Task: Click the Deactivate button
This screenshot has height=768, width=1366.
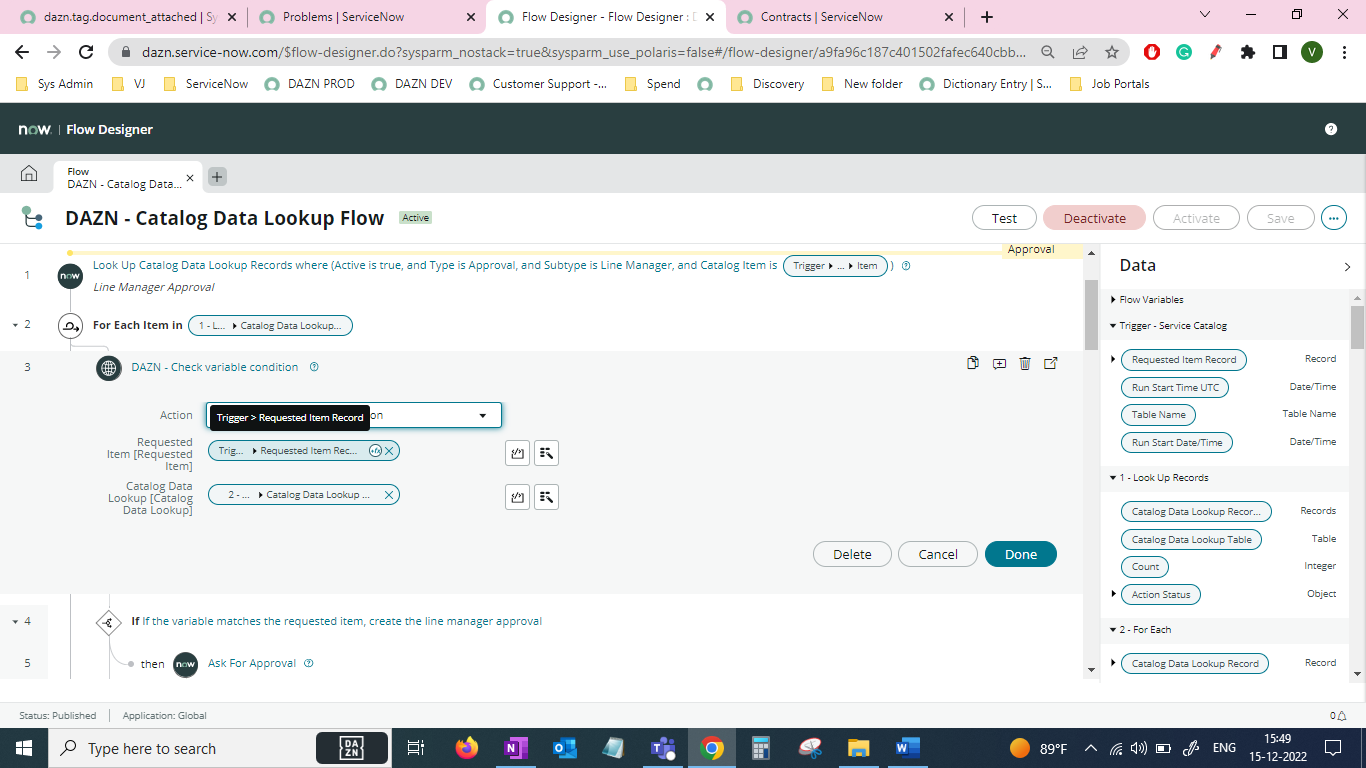Action: click(x=1094, y=218)
